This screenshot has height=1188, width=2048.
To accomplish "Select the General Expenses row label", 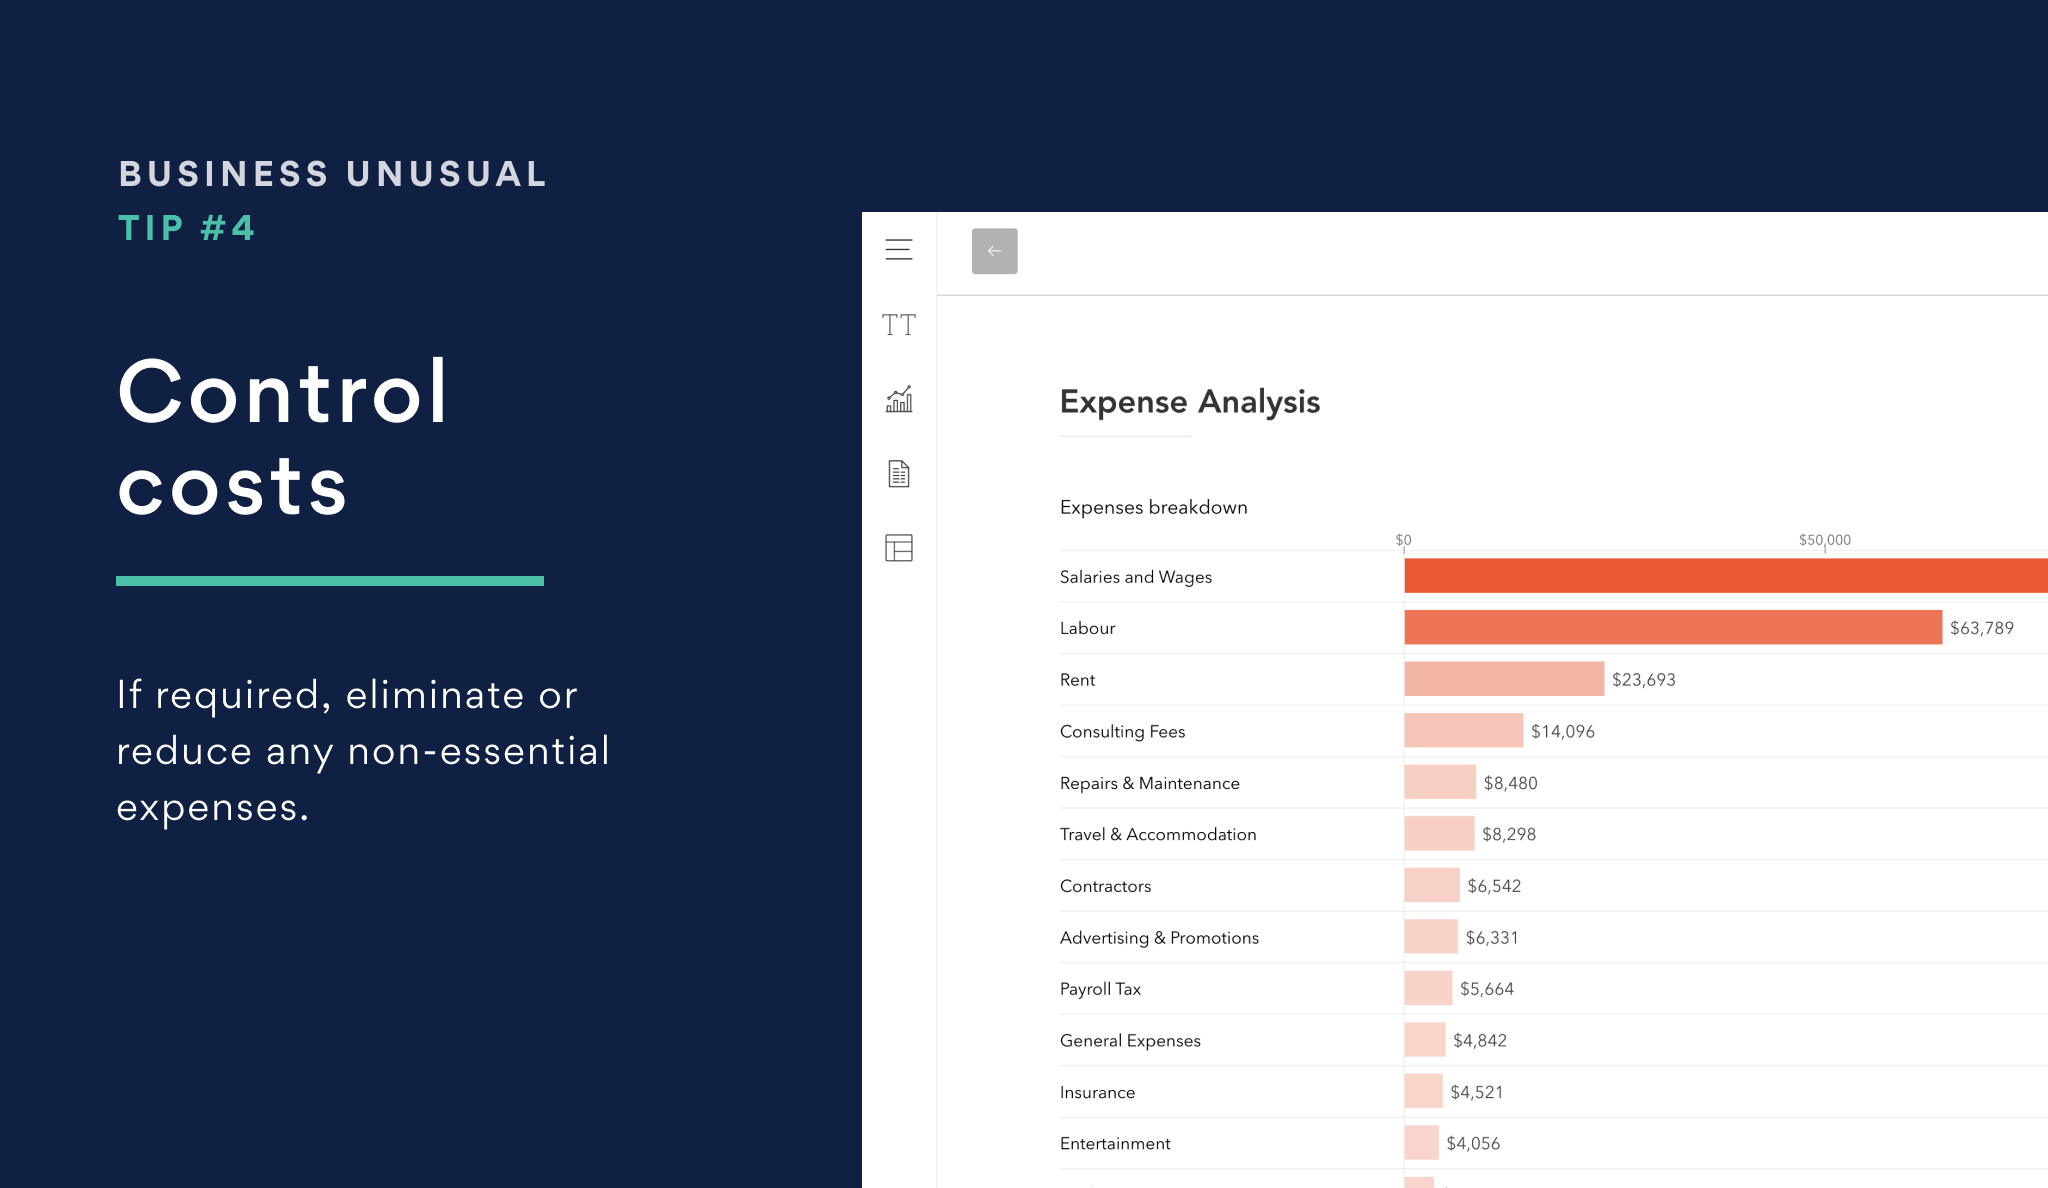I will 1131,1040.
